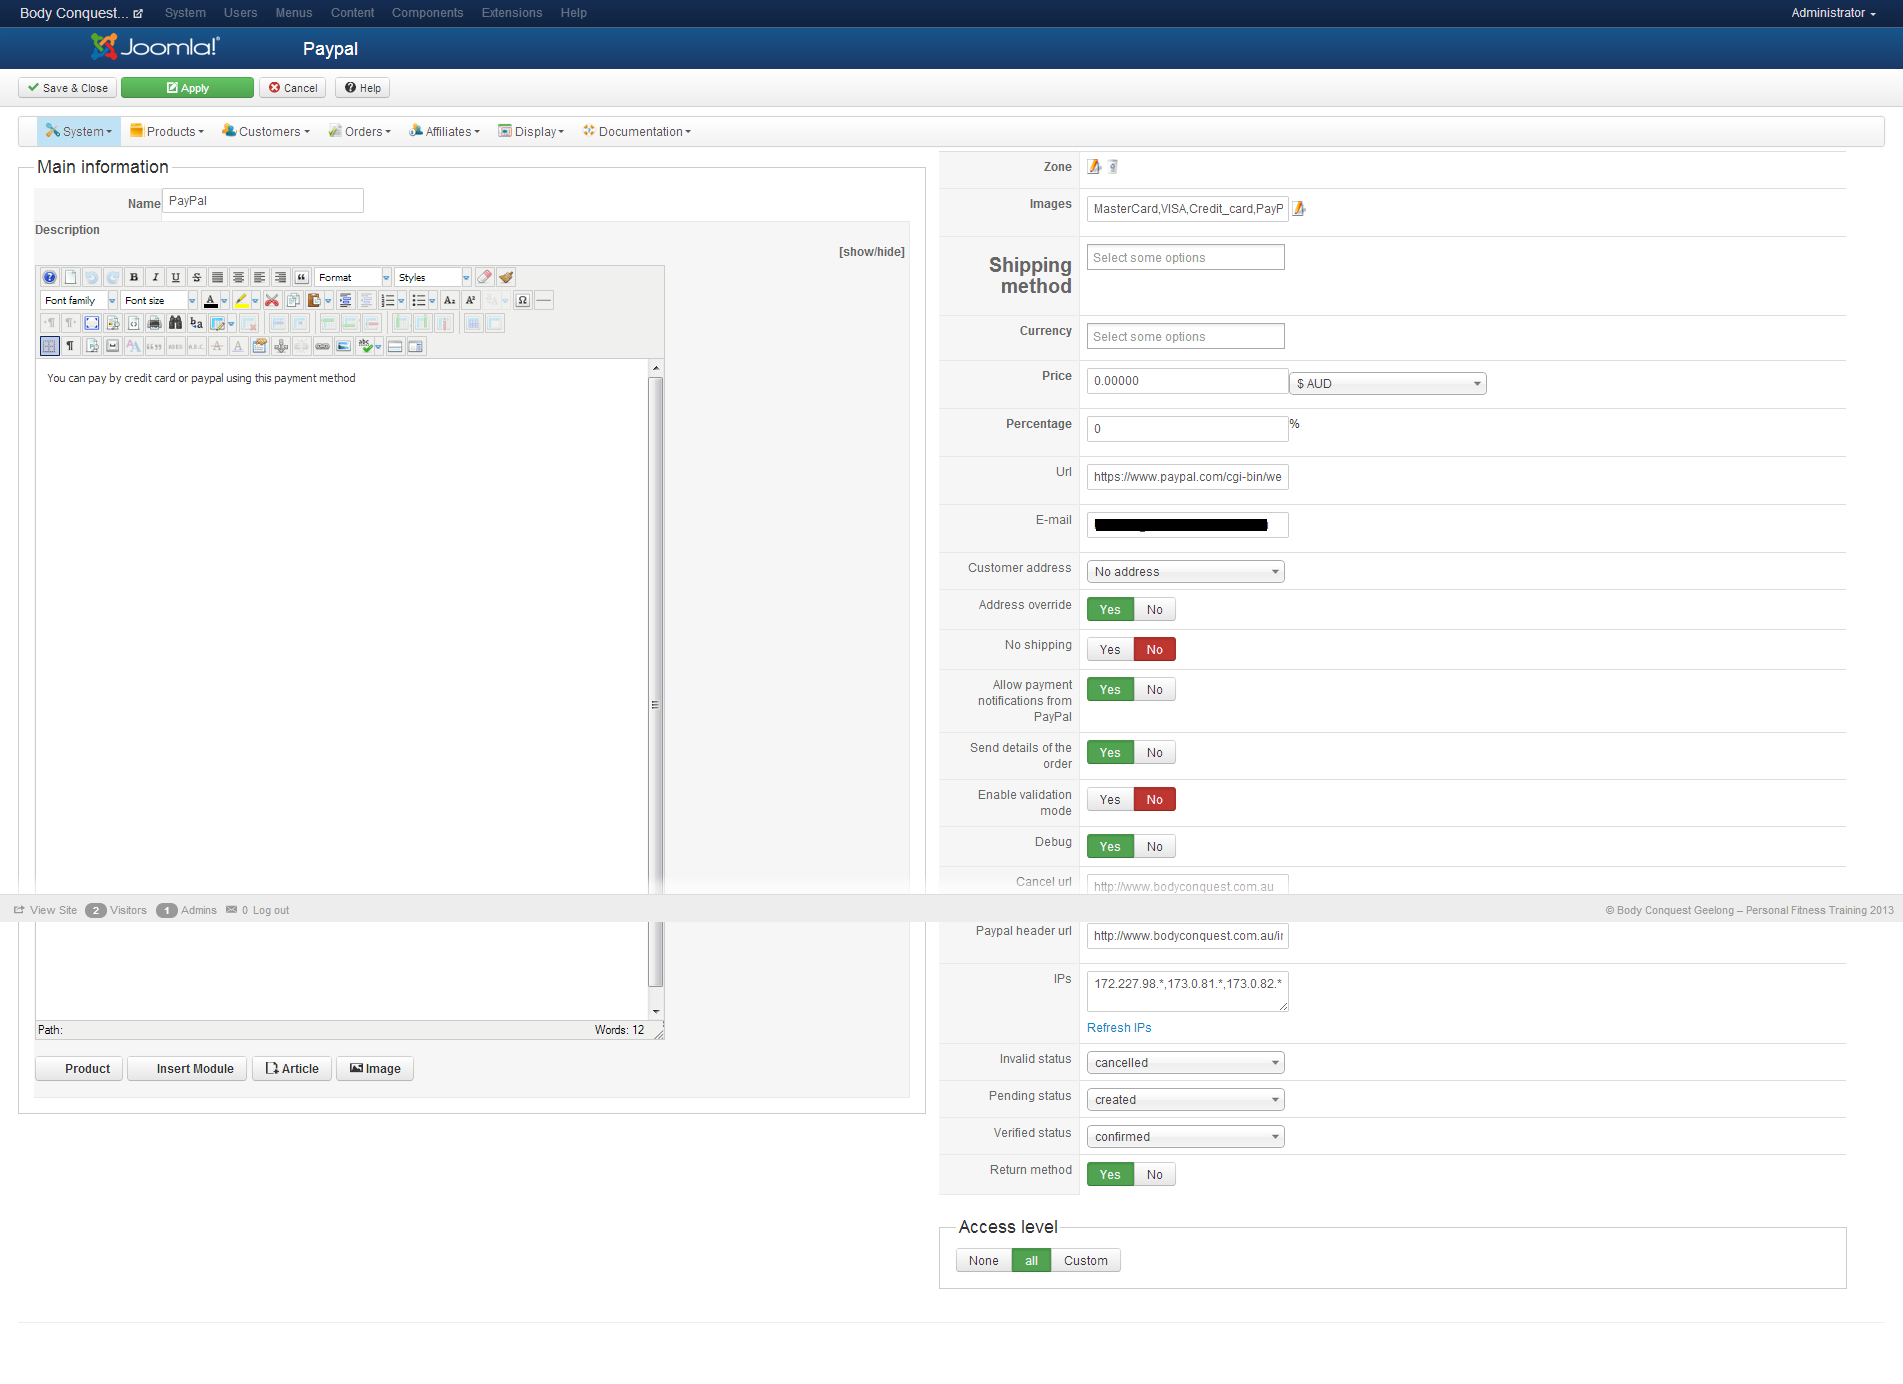This screenshot has height=1384, width=1903.
Task: Click the Save & Close button
Action: tap(68, 88)
